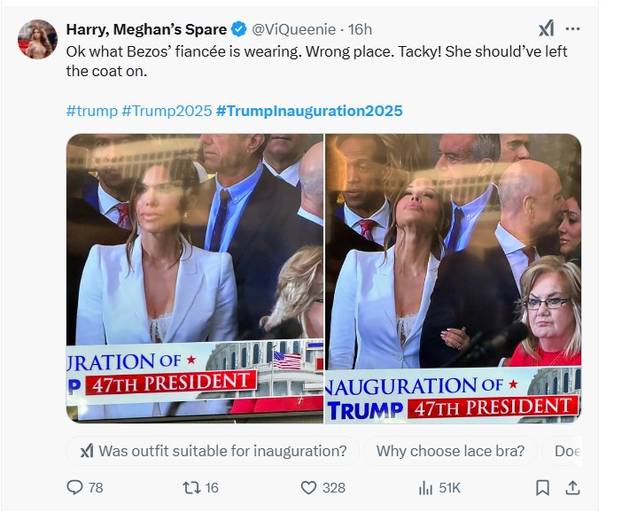Viewport: 622px width, 512px height.
Task: Click the share post icon
Action: [x=573, y=488]
